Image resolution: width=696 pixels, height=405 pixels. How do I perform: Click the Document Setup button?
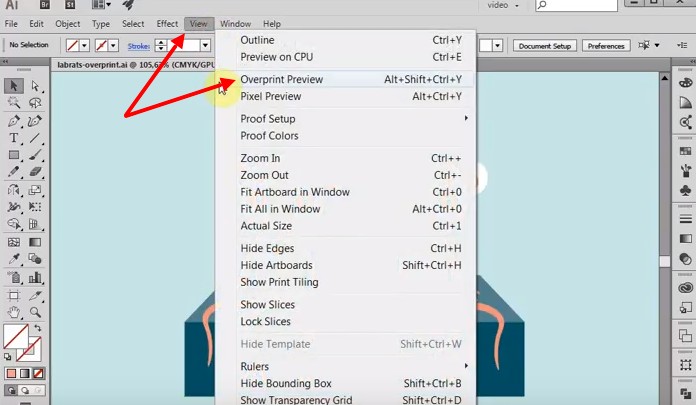[x=544, y=46]
